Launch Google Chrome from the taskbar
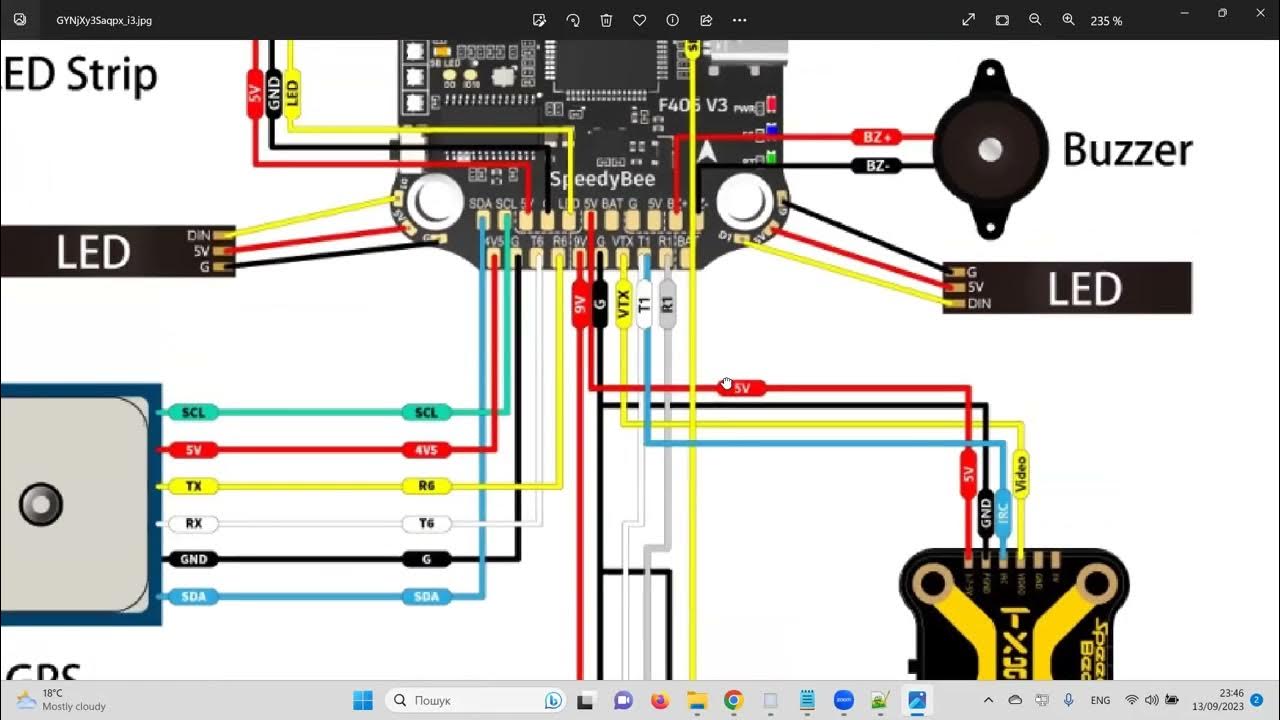Screen dimensions: 1280x720 (x=733, y=700)
